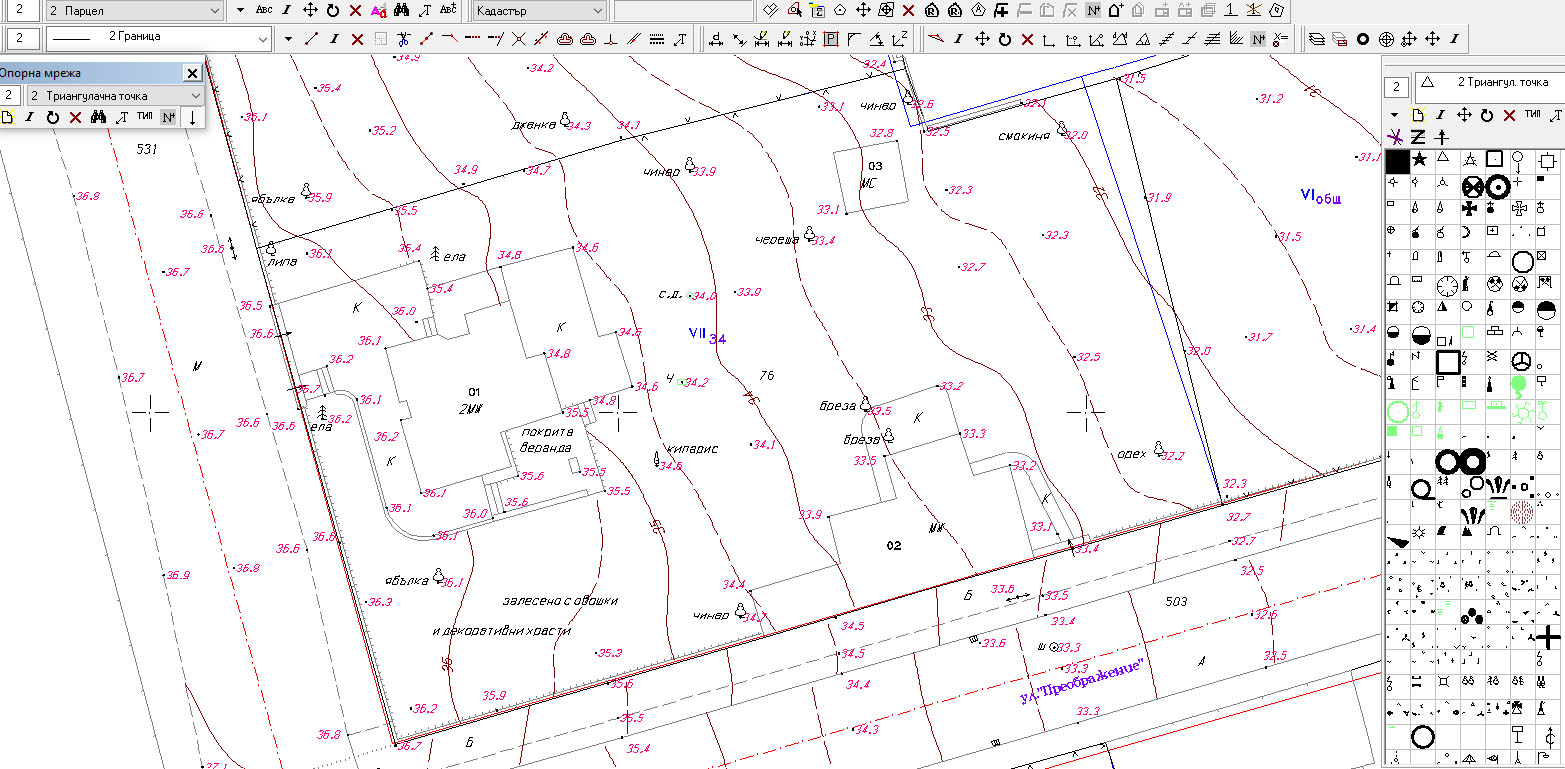Close the Опорна мрежа panel

click(192, 73)
